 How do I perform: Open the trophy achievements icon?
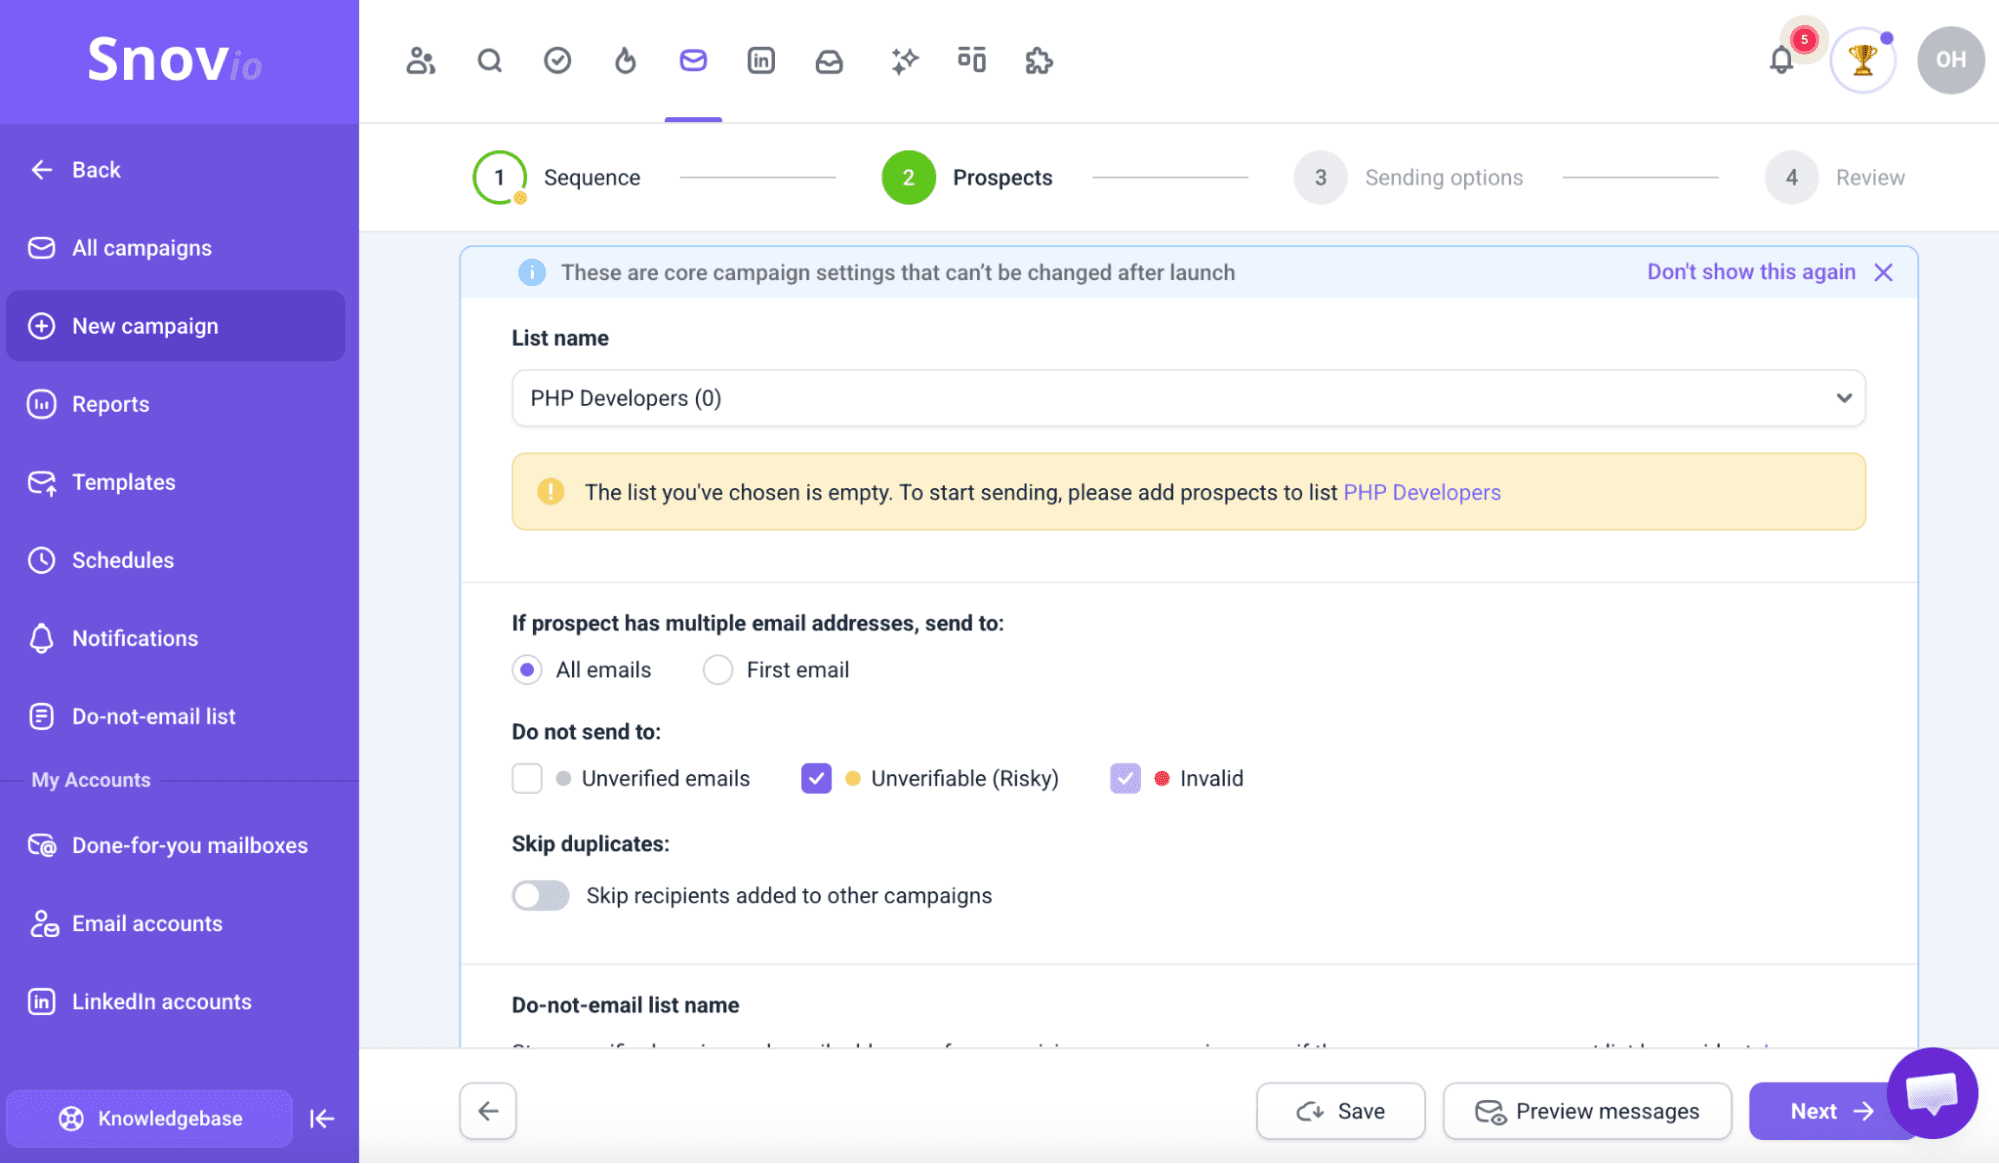pos(1862,61)
